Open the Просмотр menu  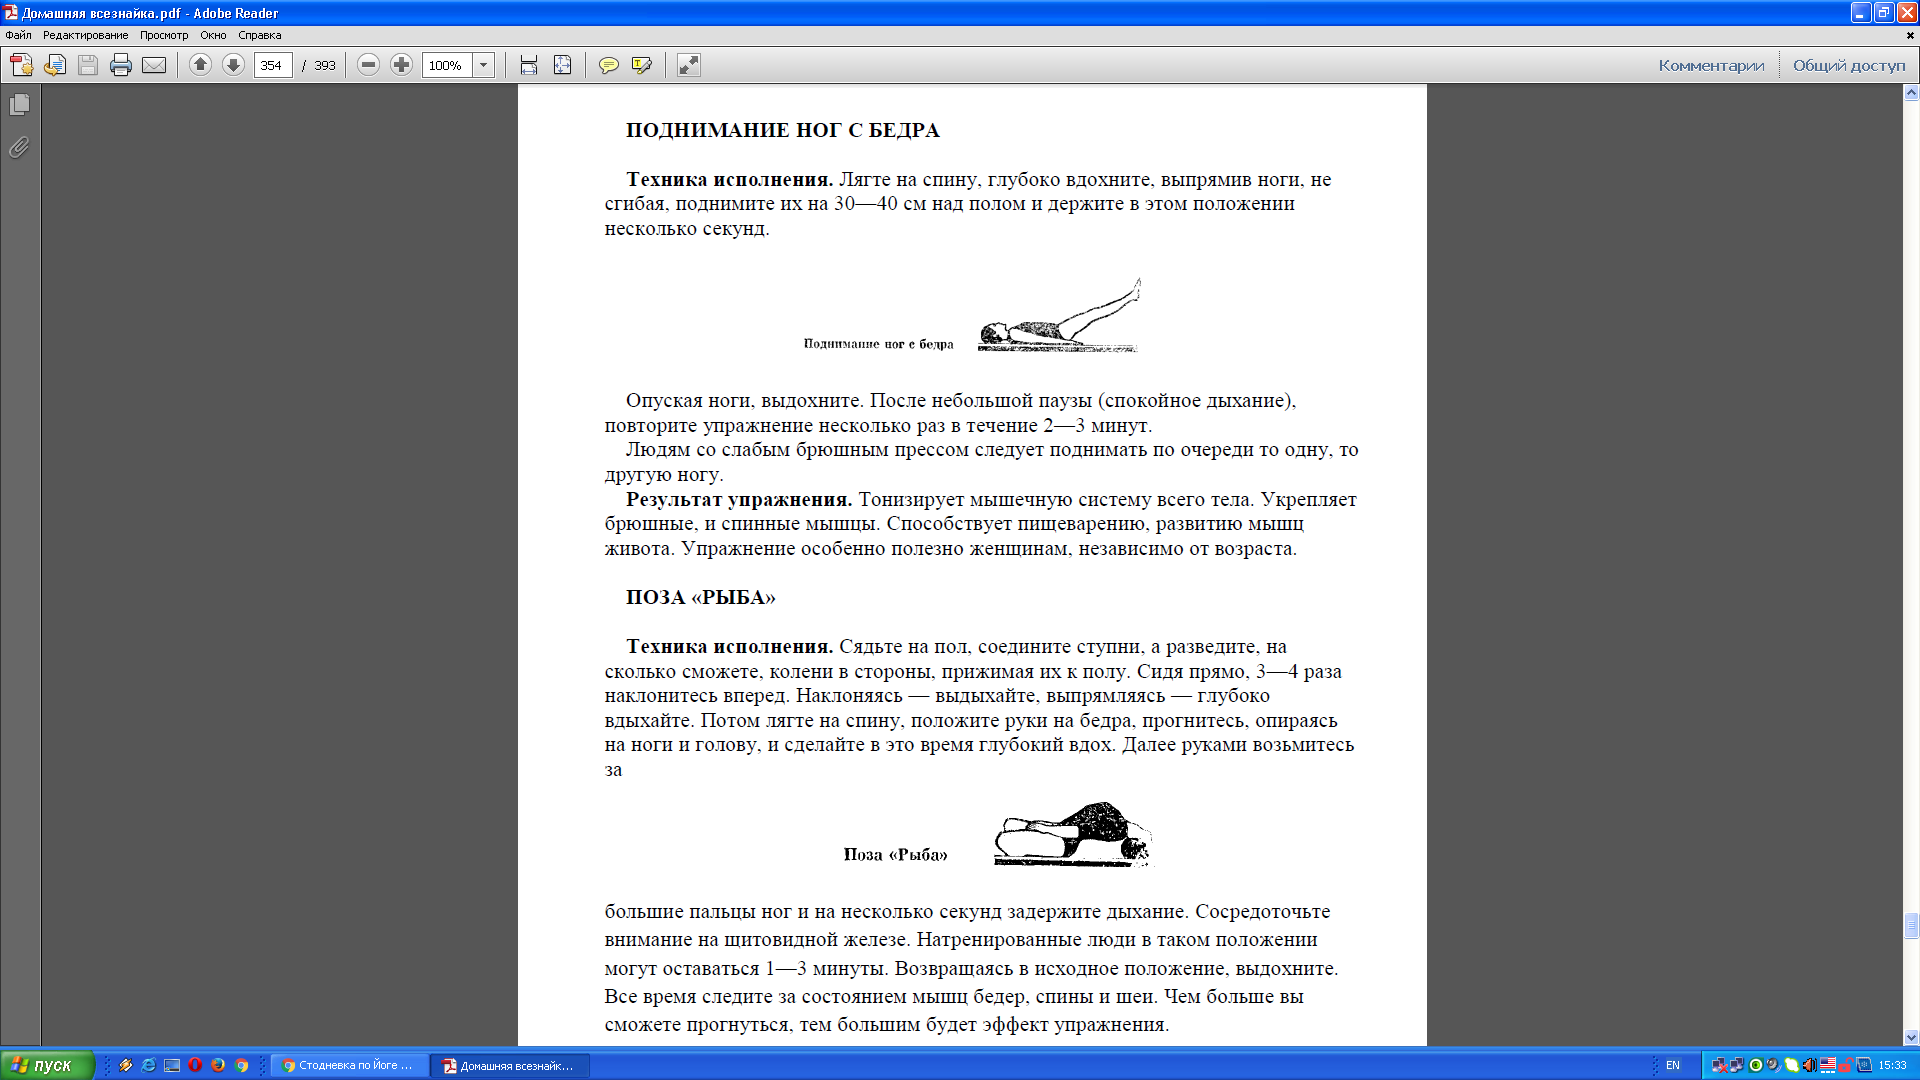[x=164, y=35]
